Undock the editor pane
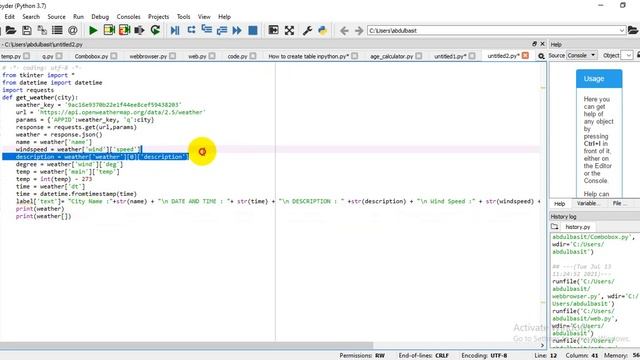This screenshot has width=640, height=360. [534, 44]
